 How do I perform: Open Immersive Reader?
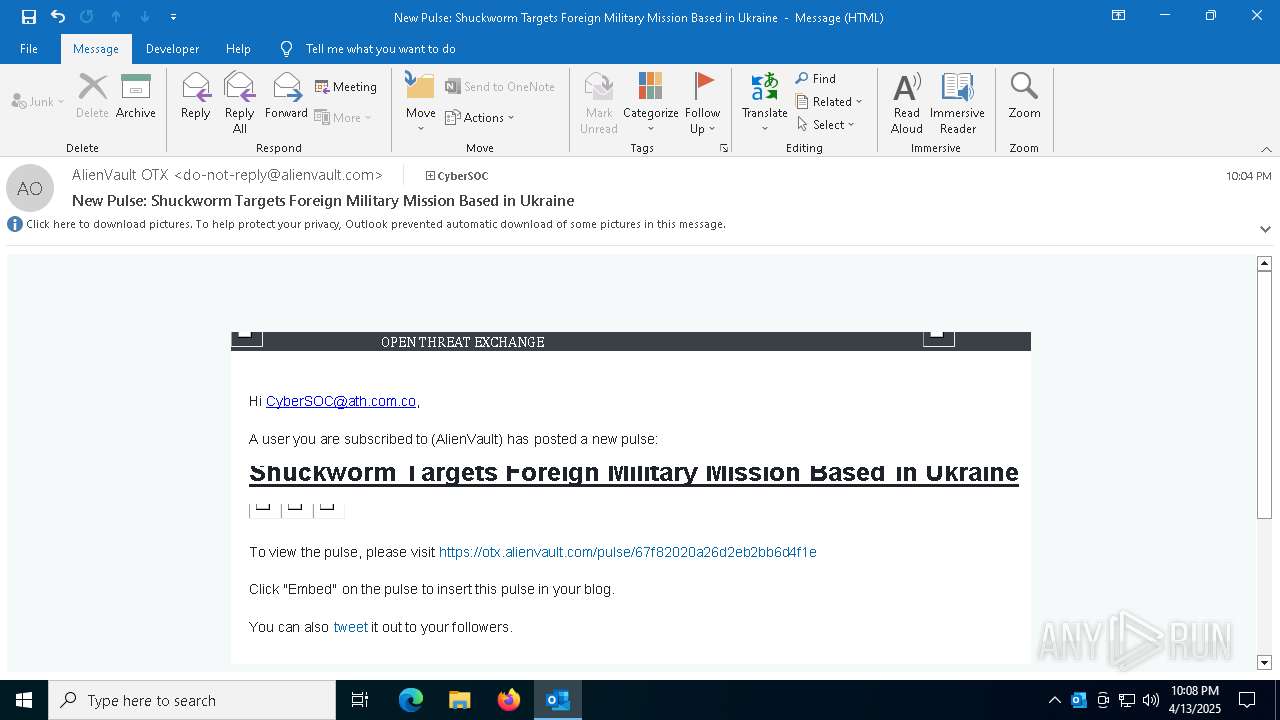(x=958, y=103)
